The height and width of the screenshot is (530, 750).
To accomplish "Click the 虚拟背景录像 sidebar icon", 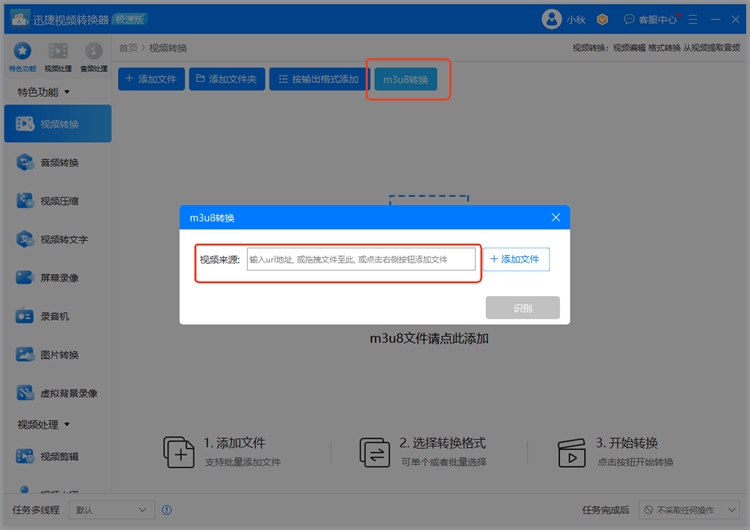I will tap(25, 393).
